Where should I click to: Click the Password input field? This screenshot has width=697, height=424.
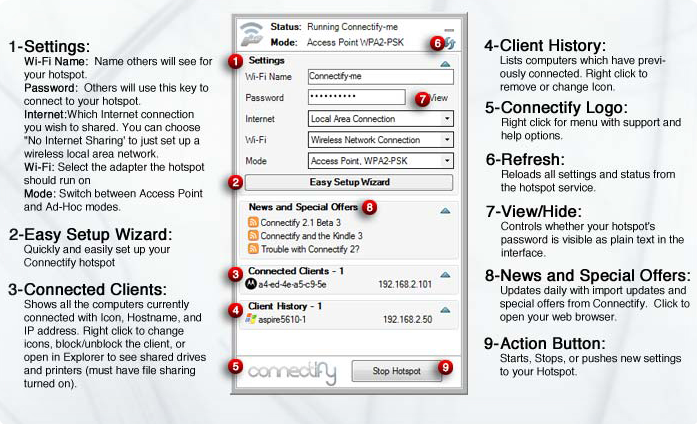pyautogui.click(x=357, y=97)
